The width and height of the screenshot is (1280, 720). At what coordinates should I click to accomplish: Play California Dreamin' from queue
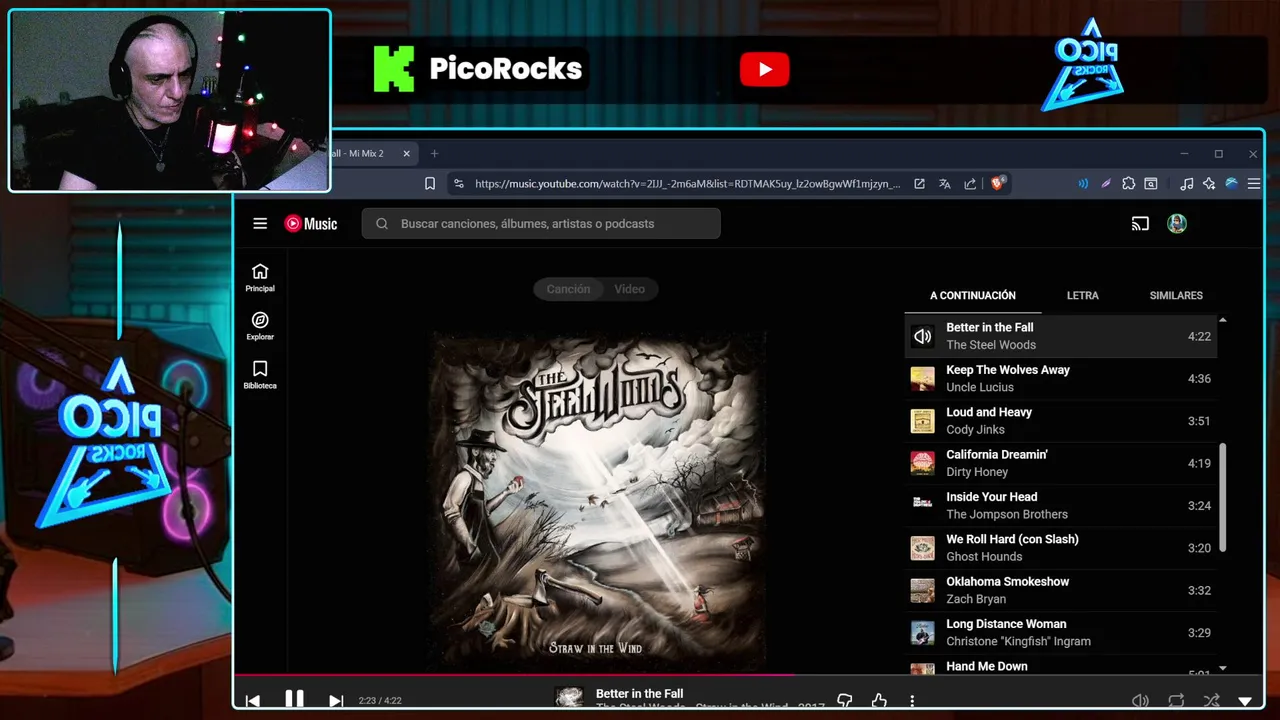point(1061,463)
